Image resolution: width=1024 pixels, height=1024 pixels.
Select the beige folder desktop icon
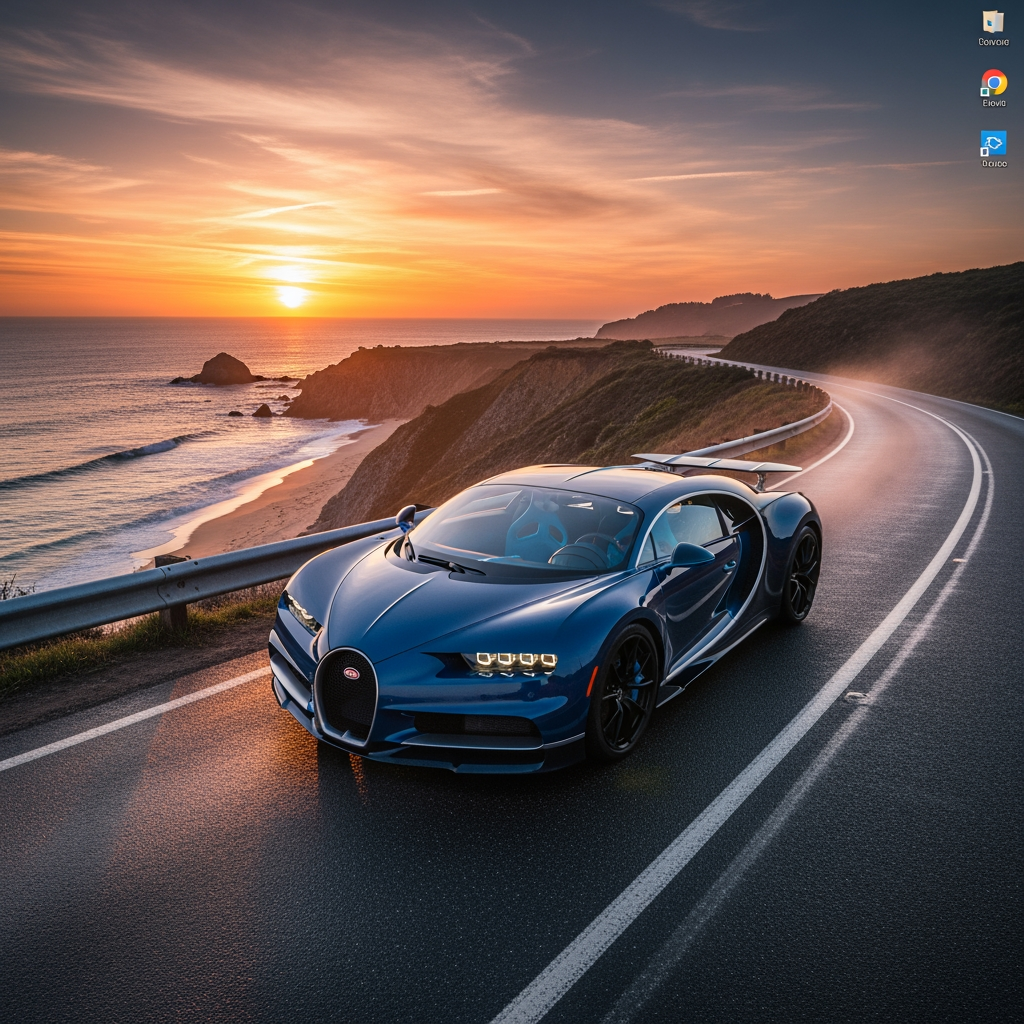click(x=993, y=22)
